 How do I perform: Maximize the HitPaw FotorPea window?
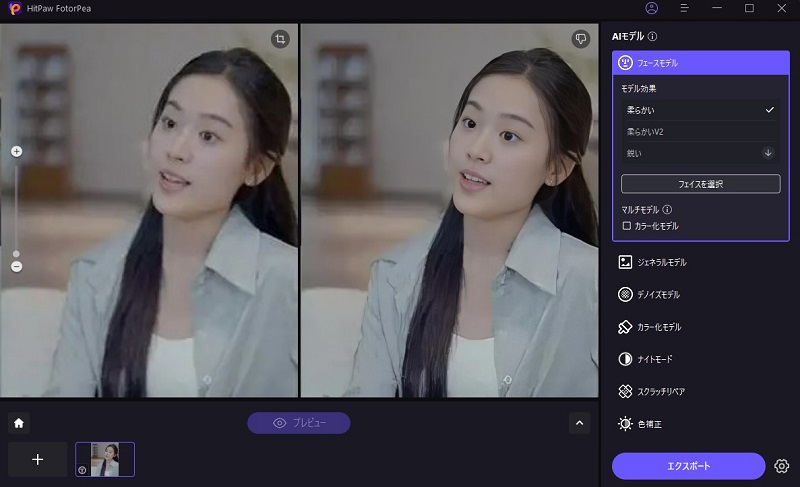click(749, 8)
